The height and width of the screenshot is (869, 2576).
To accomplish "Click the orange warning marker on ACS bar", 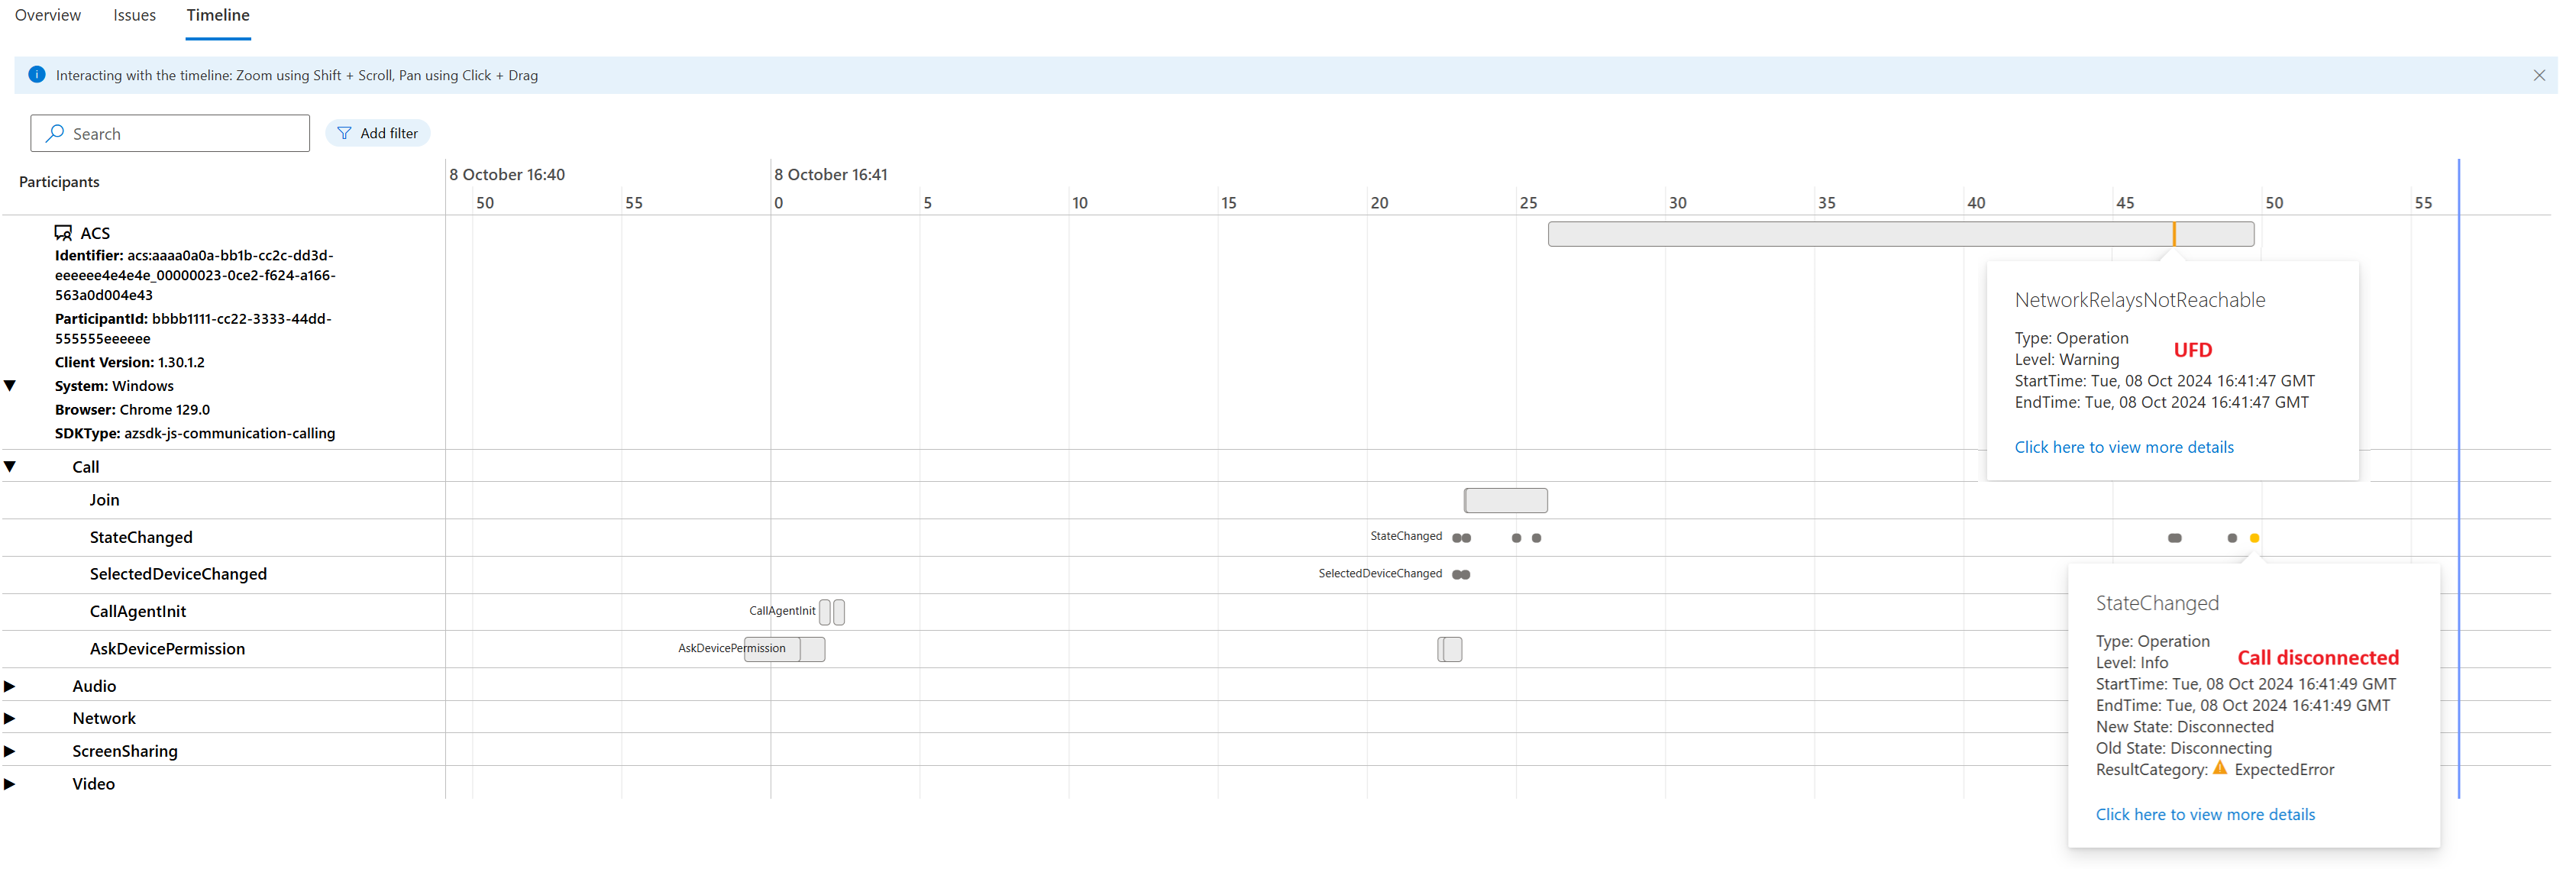I will pos(2174,234).
